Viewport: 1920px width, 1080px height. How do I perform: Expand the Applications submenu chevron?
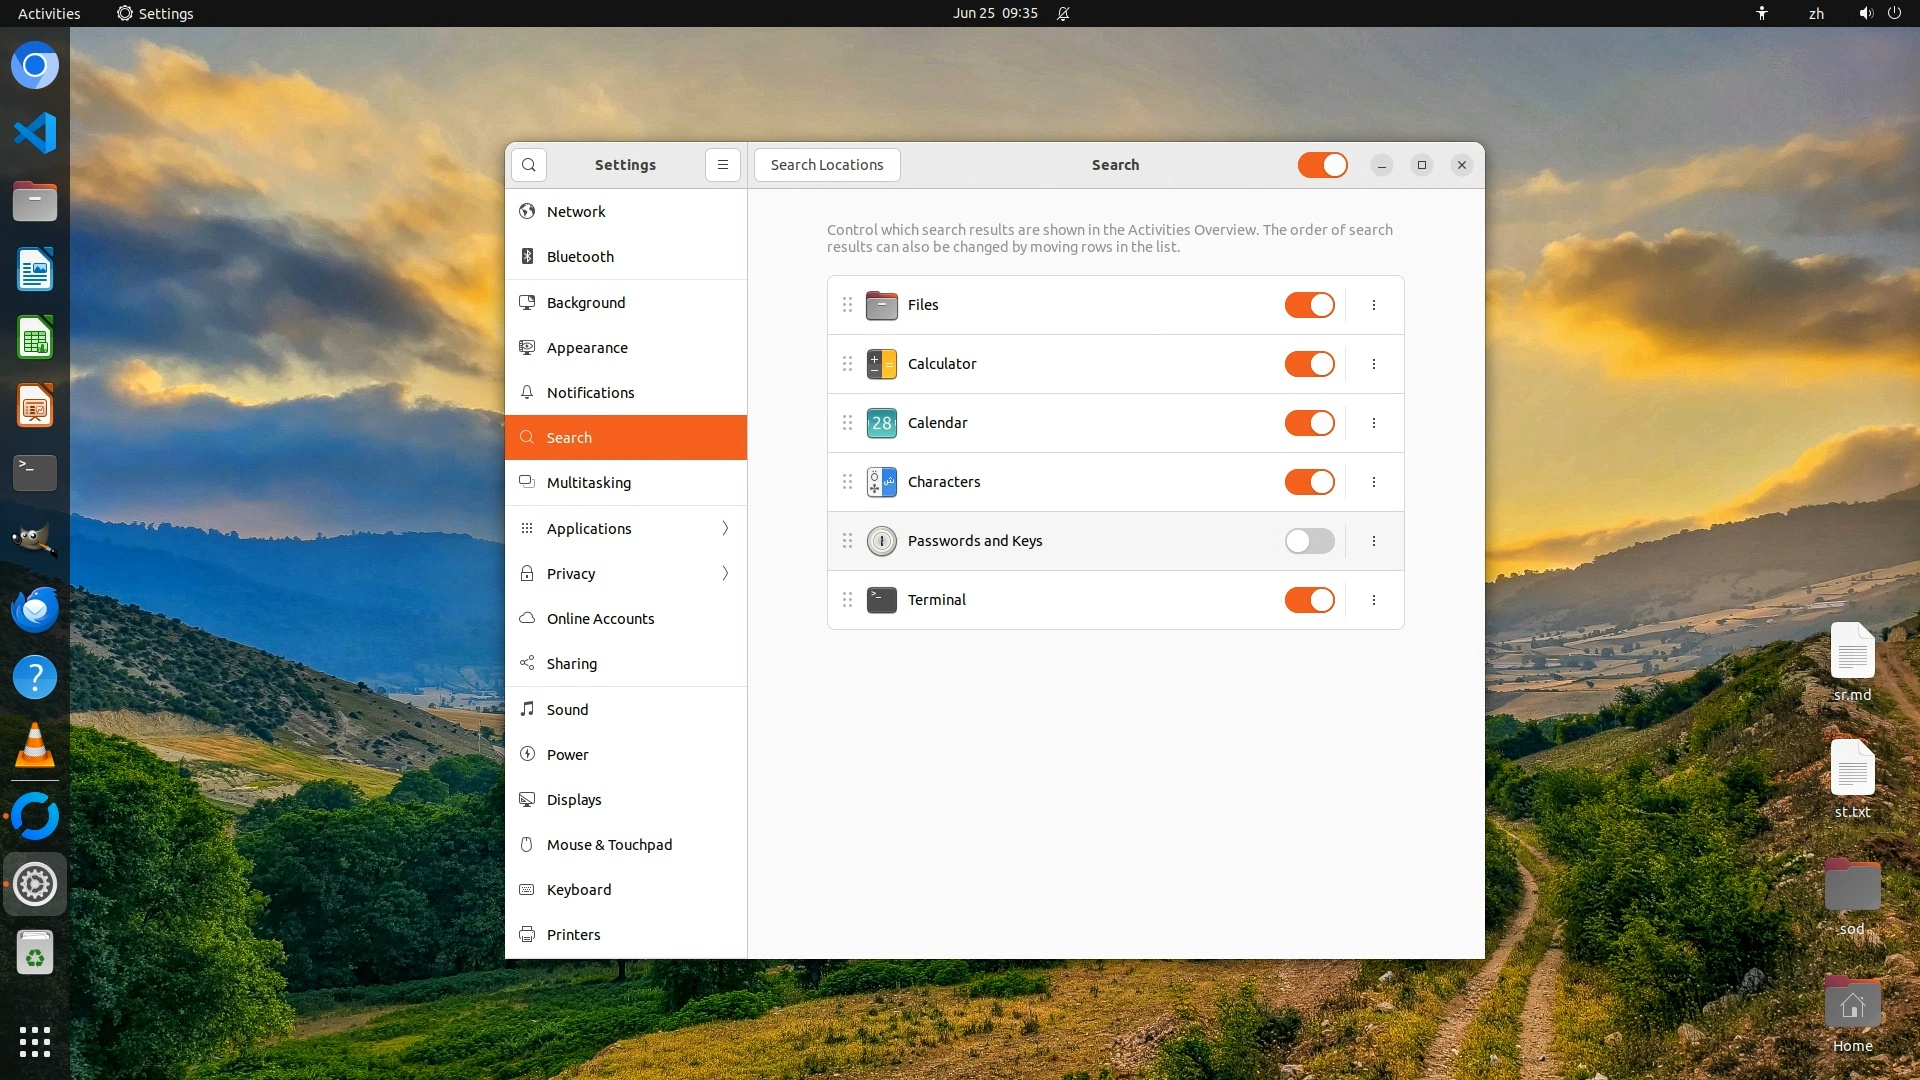[725, 528]
